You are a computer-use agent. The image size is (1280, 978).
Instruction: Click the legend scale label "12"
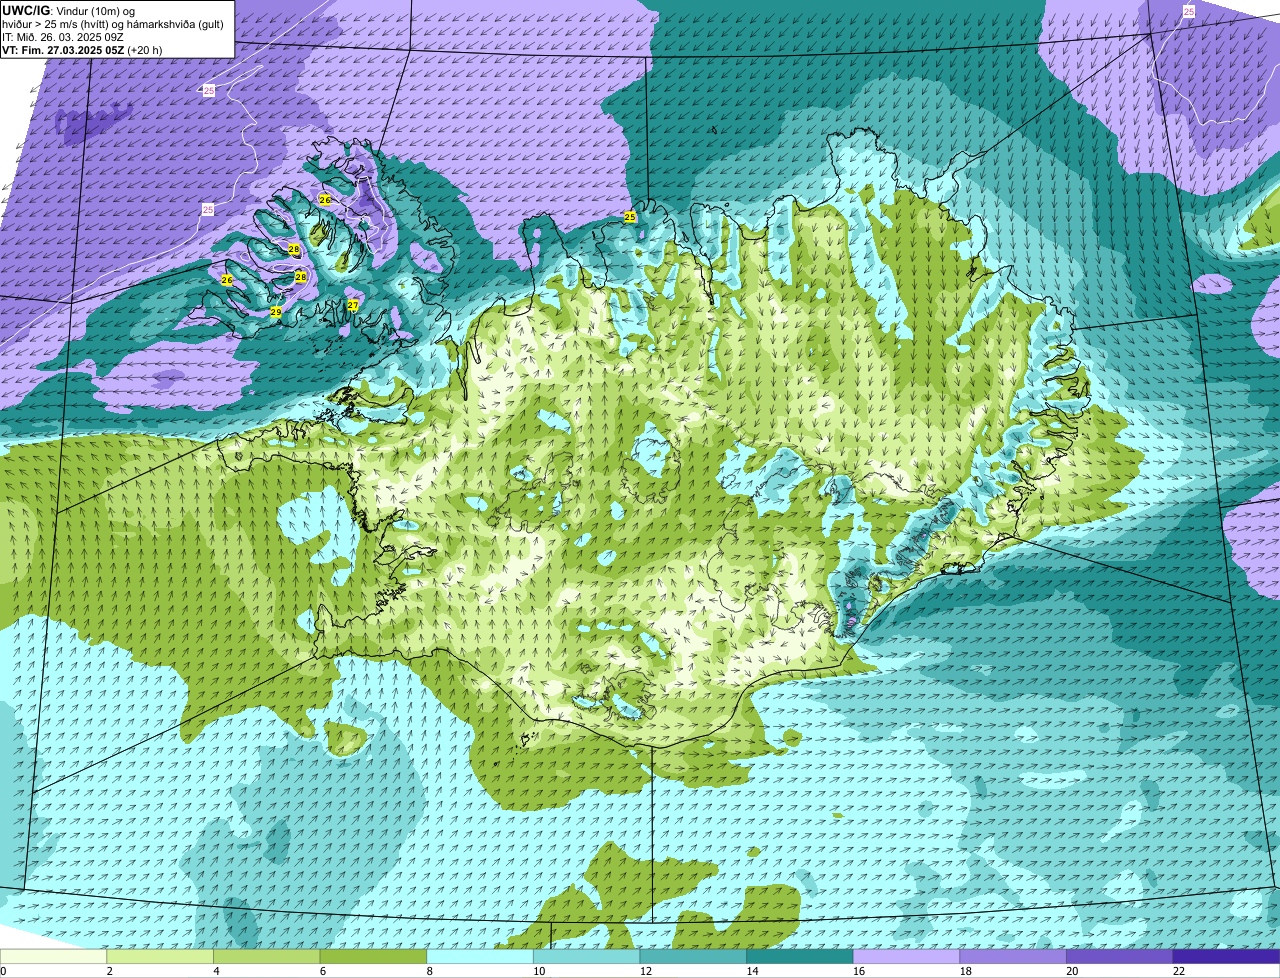tap(646, 971)
